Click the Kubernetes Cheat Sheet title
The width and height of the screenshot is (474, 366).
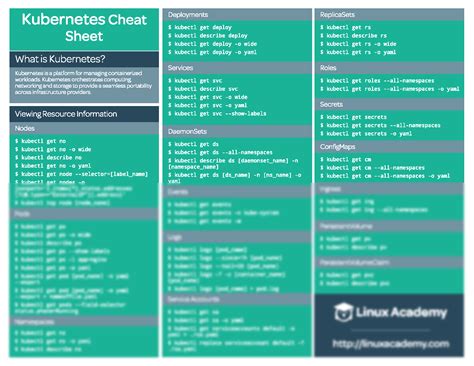84,28
